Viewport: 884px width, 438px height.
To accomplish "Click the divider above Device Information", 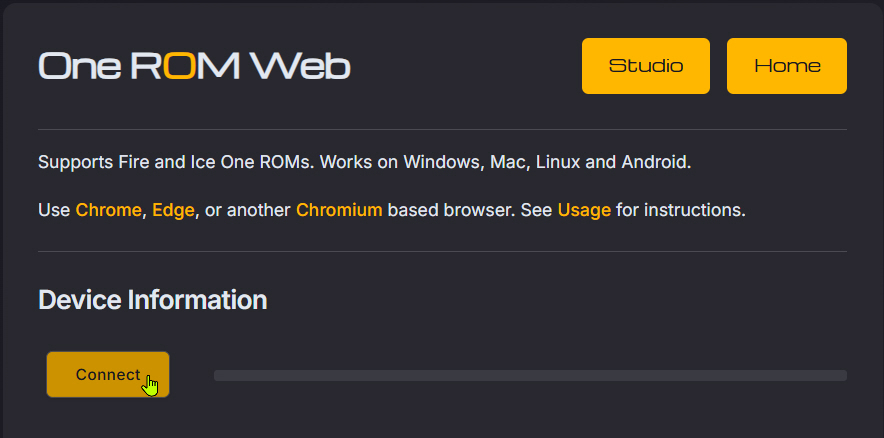I will 442,251.
